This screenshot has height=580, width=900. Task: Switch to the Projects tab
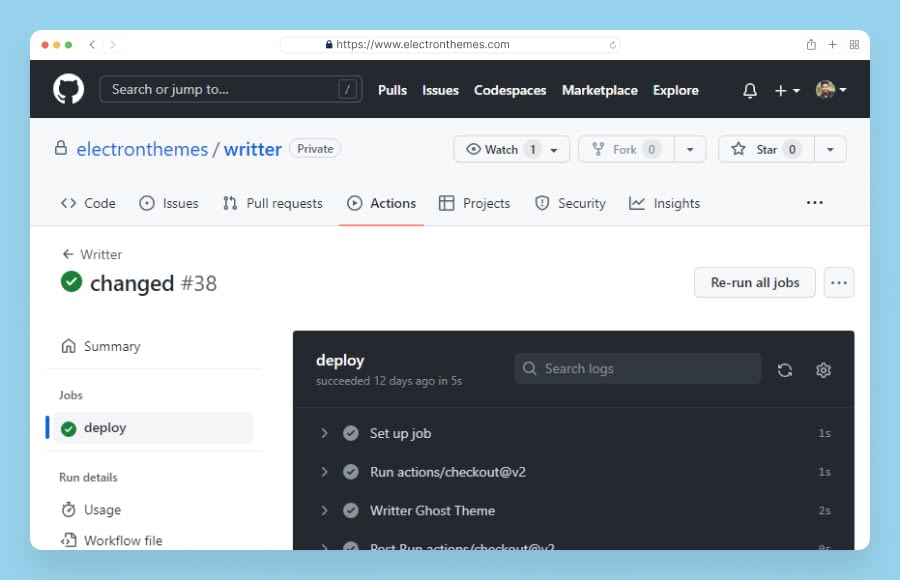pos(474,203)
